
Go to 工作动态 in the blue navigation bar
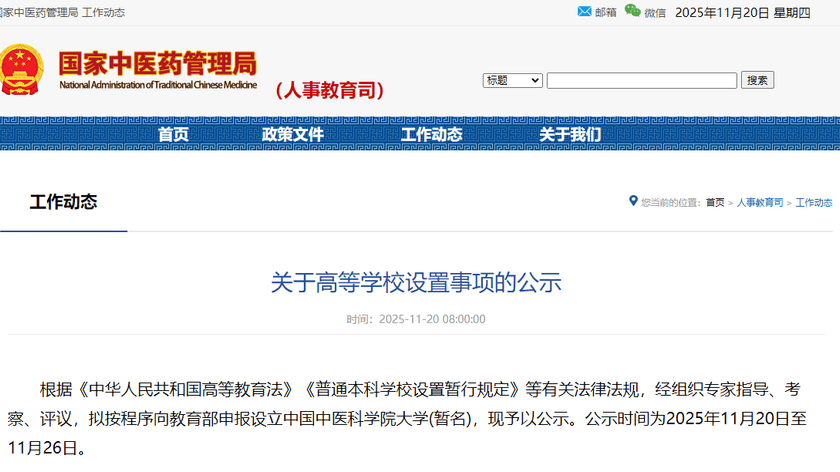(431, 135)
